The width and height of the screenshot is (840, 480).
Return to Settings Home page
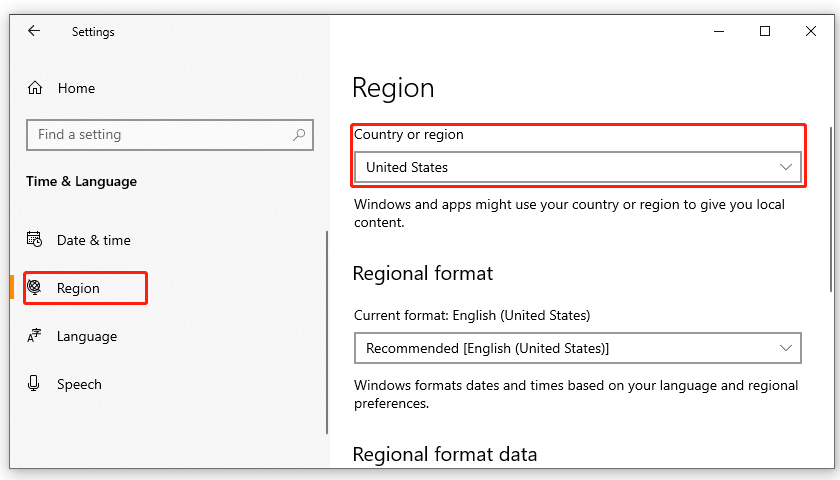pos(76,88)
